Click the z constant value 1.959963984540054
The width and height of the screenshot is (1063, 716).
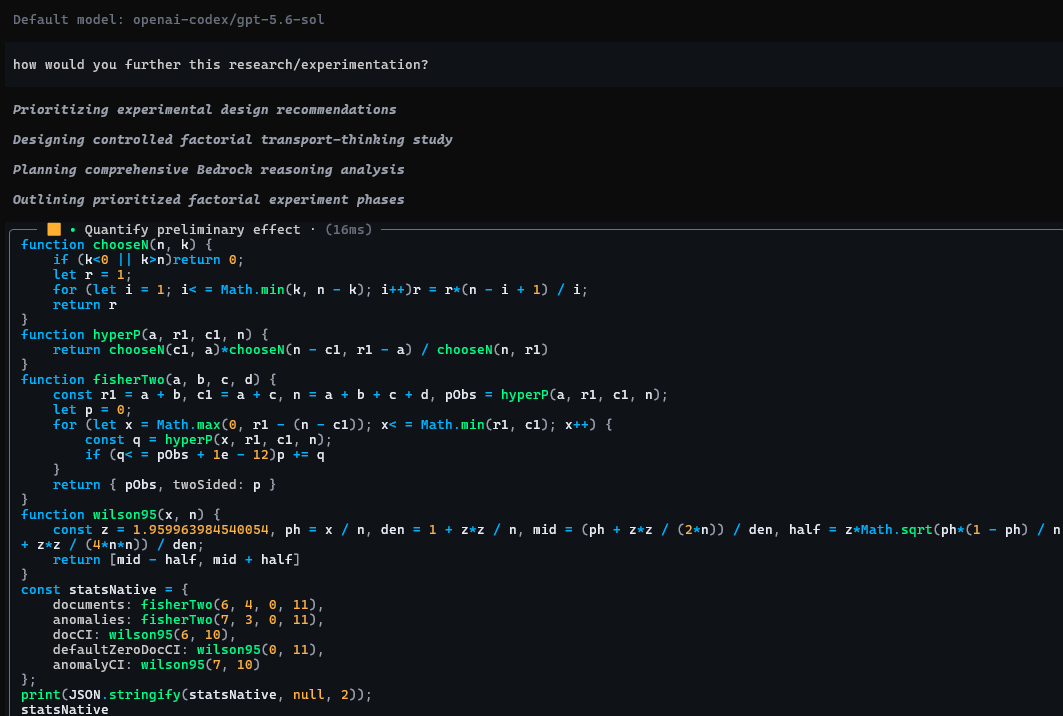(x=201, y=530)
